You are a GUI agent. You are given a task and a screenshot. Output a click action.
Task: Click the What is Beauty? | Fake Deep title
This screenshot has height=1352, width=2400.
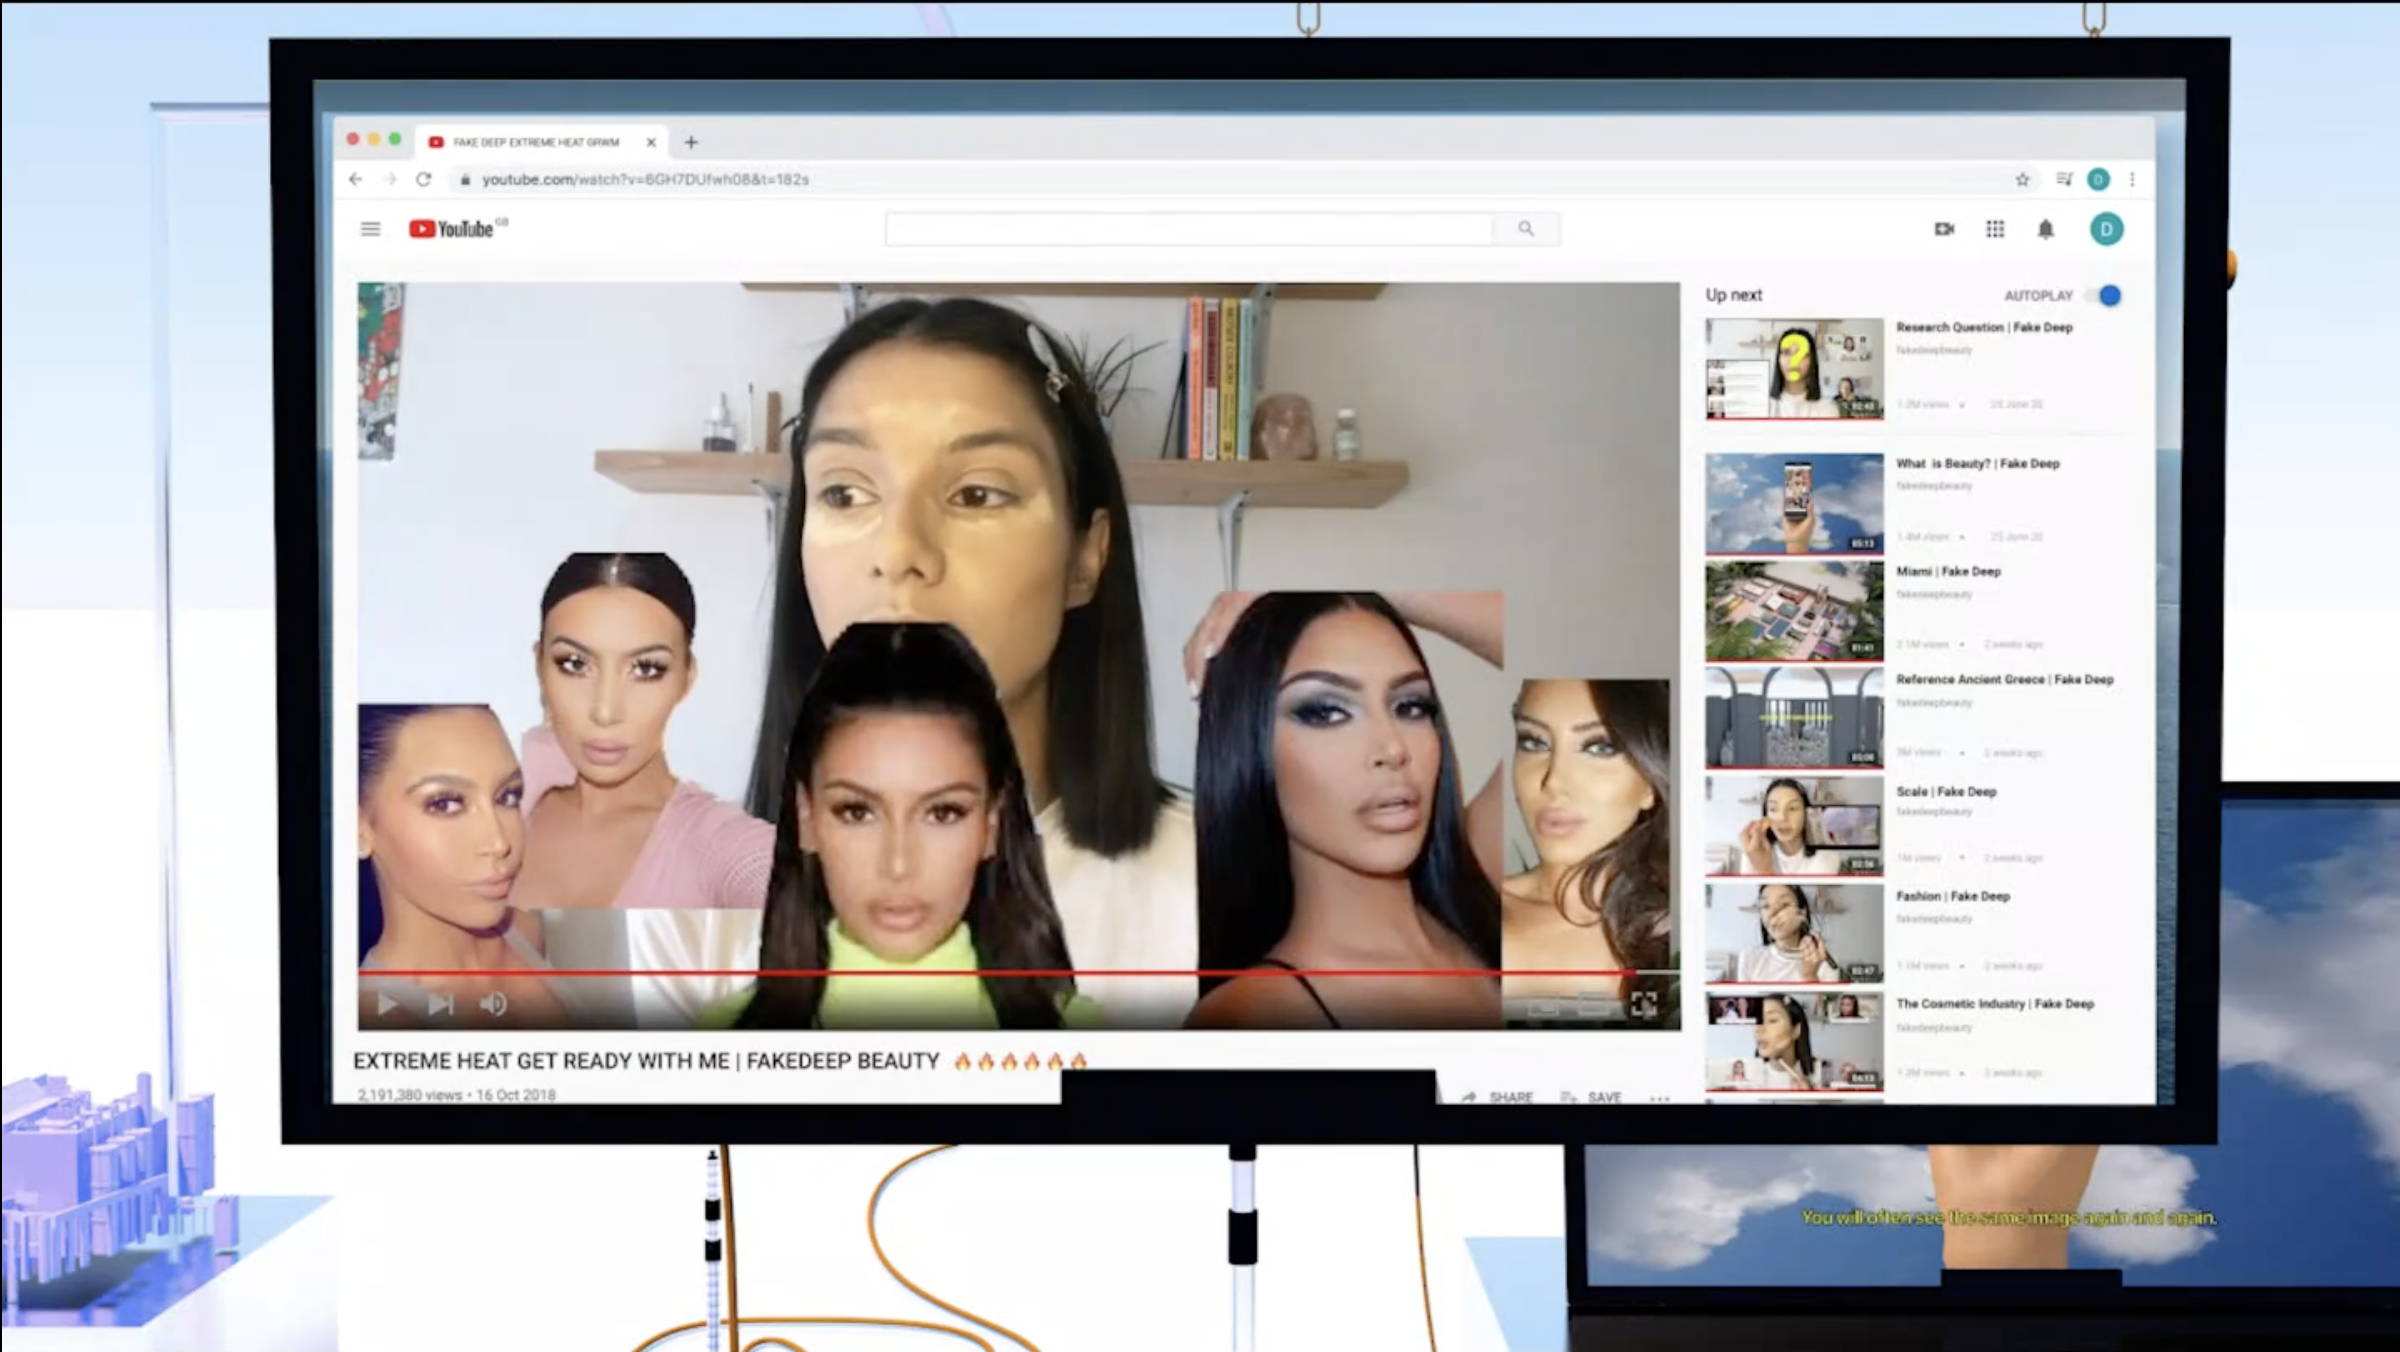(x=1977, y=463)
